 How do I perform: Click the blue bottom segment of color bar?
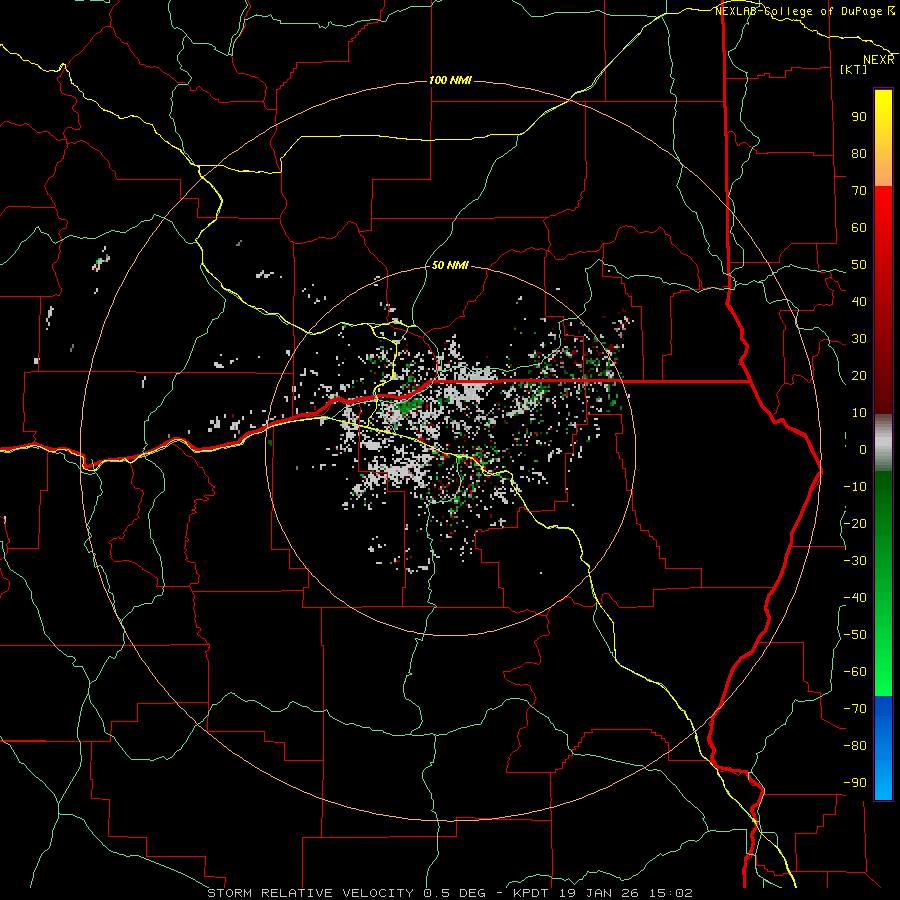883,748
